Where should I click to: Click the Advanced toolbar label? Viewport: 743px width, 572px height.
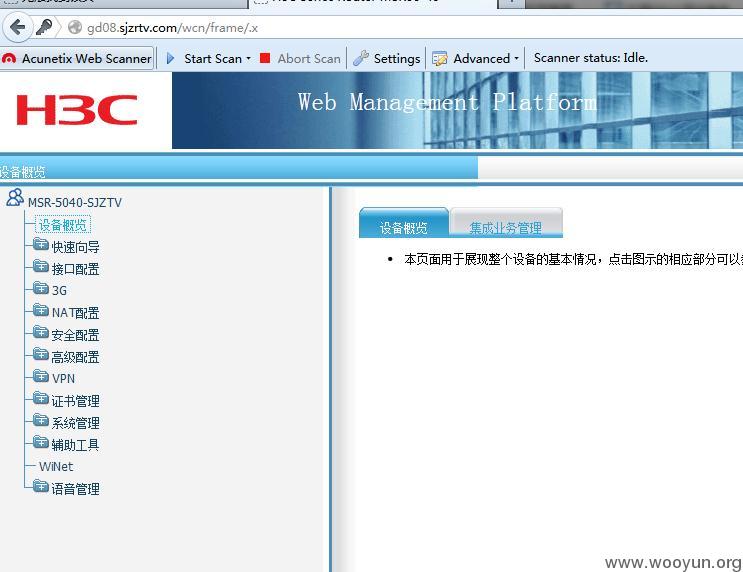point(481,59)
